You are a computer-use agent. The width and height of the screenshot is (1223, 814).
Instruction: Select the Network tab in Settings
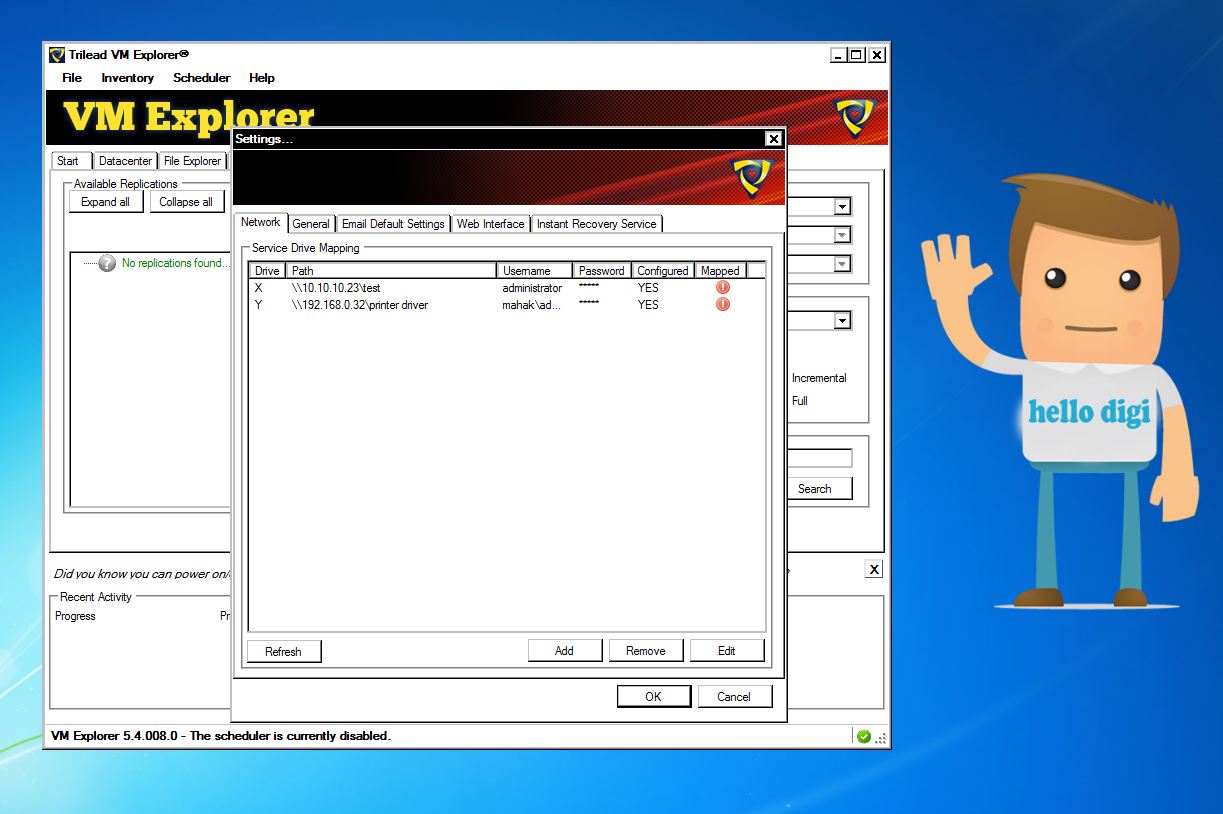click(261, 222)
